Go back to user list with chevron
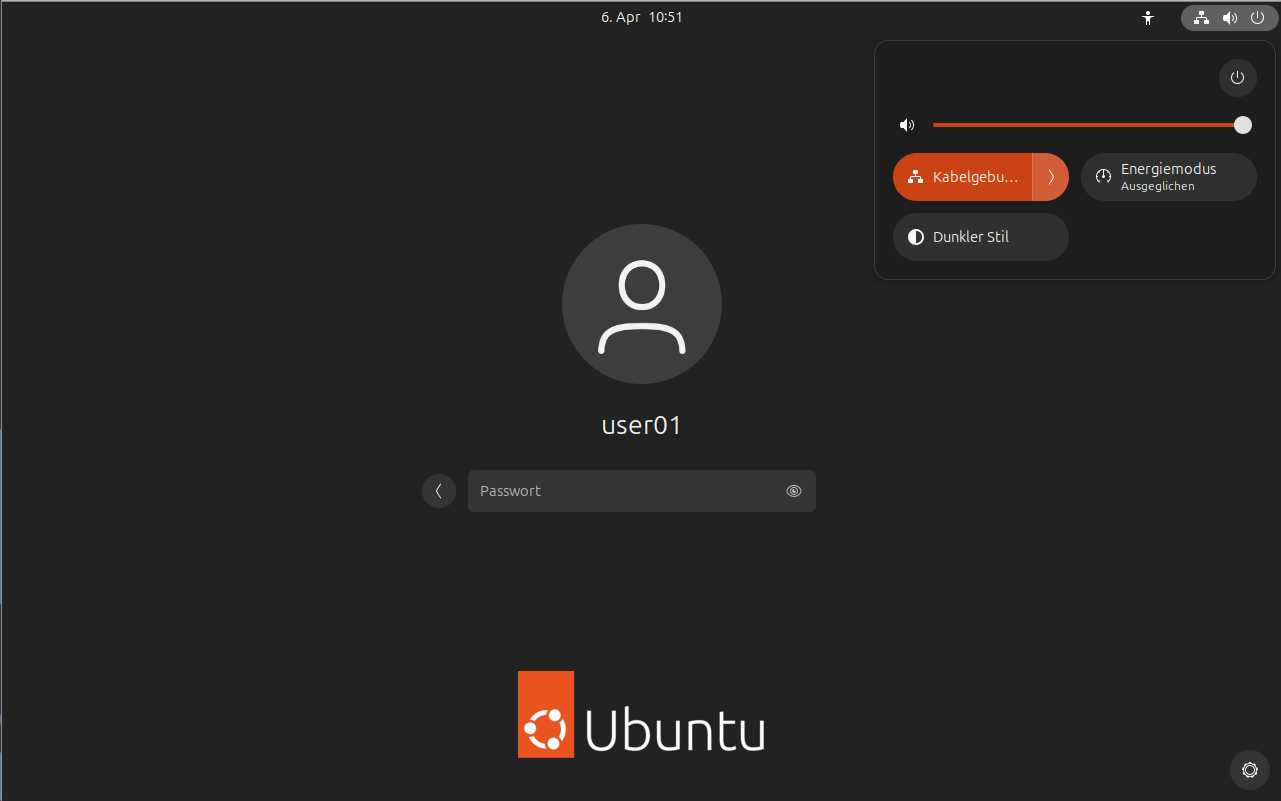The height and width of the screenshot is (801, 1281). [x=439, y=491]
